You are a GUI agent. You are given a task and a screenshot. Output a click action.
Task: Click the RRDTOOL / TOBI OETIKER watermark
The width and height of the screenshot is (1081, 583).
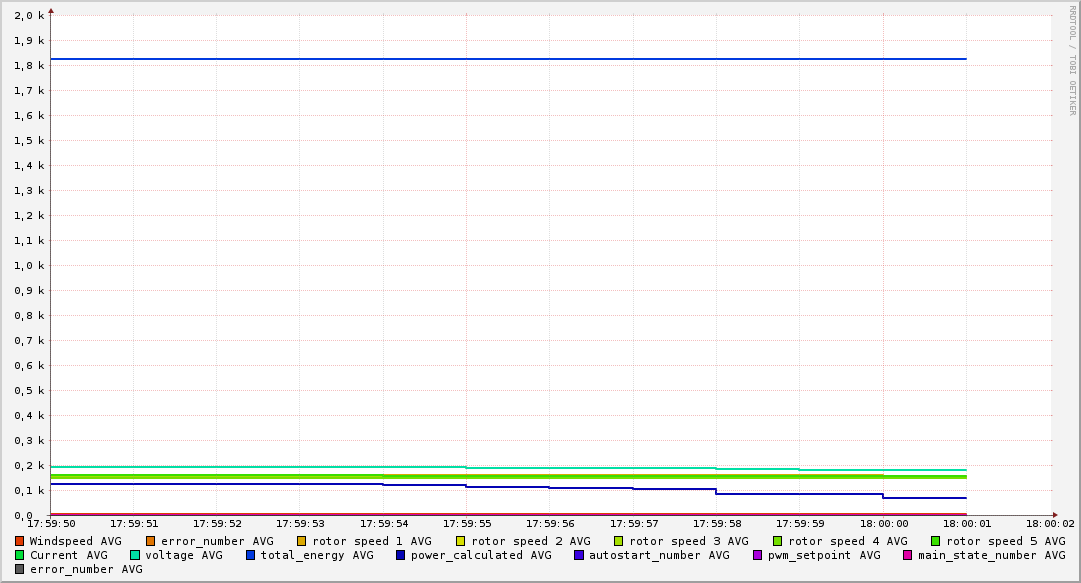click(1072, 60)
